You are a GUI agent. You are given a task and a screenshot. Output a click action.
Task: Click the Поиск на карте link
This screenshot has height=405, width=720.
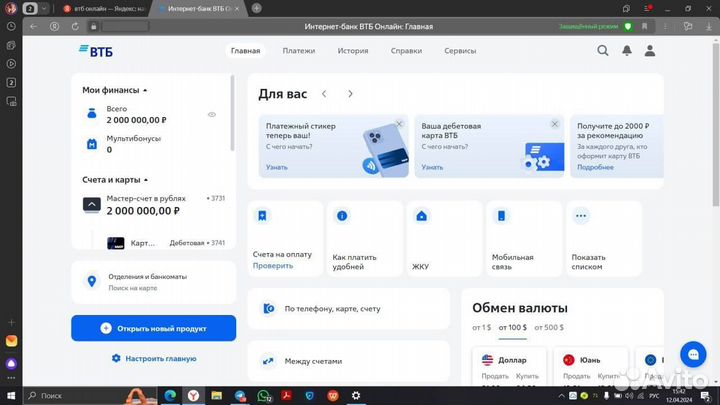[x=133, y=288]
